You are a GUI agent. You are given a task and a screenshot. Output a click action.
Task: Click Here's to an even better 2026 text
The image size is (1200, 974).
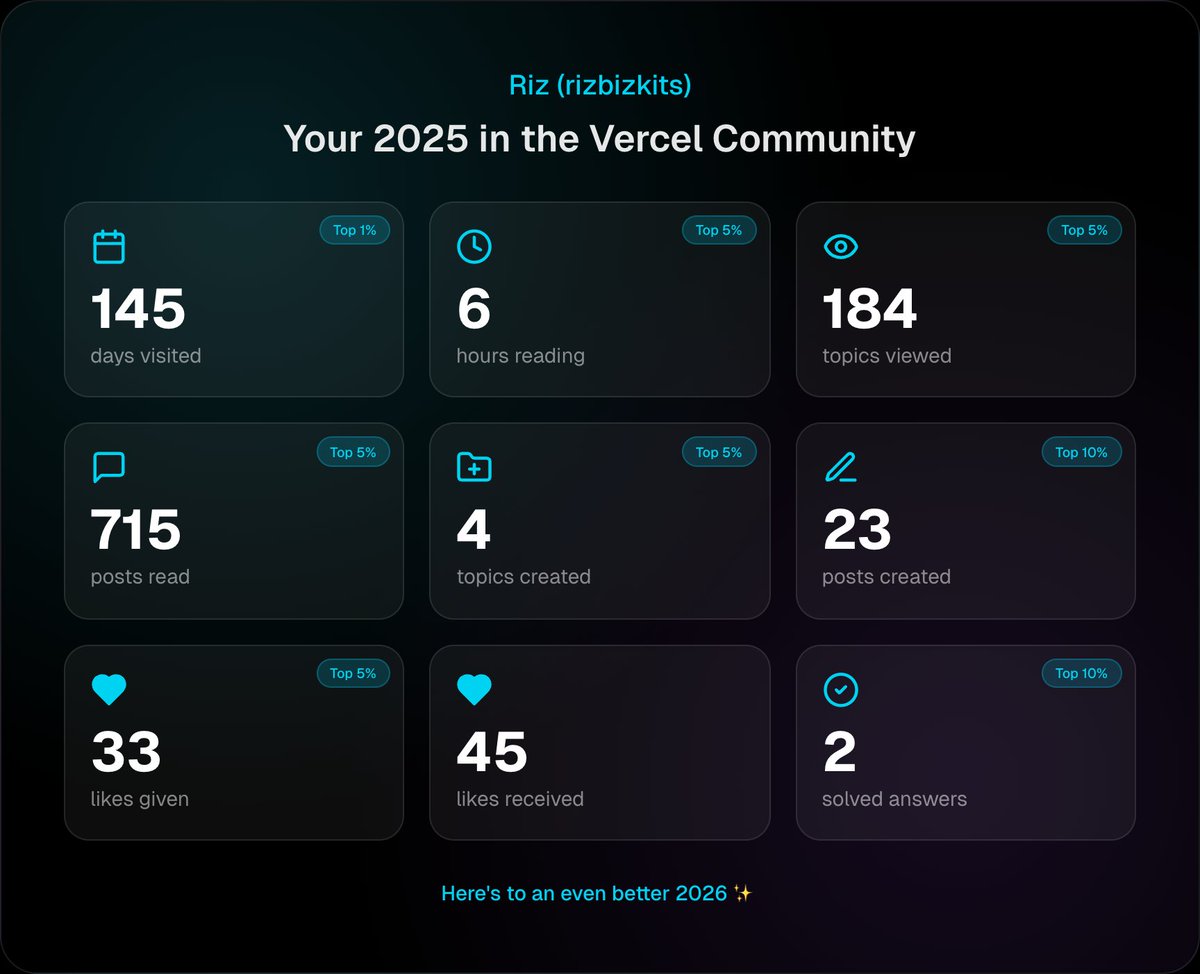[x=596, y=893]
